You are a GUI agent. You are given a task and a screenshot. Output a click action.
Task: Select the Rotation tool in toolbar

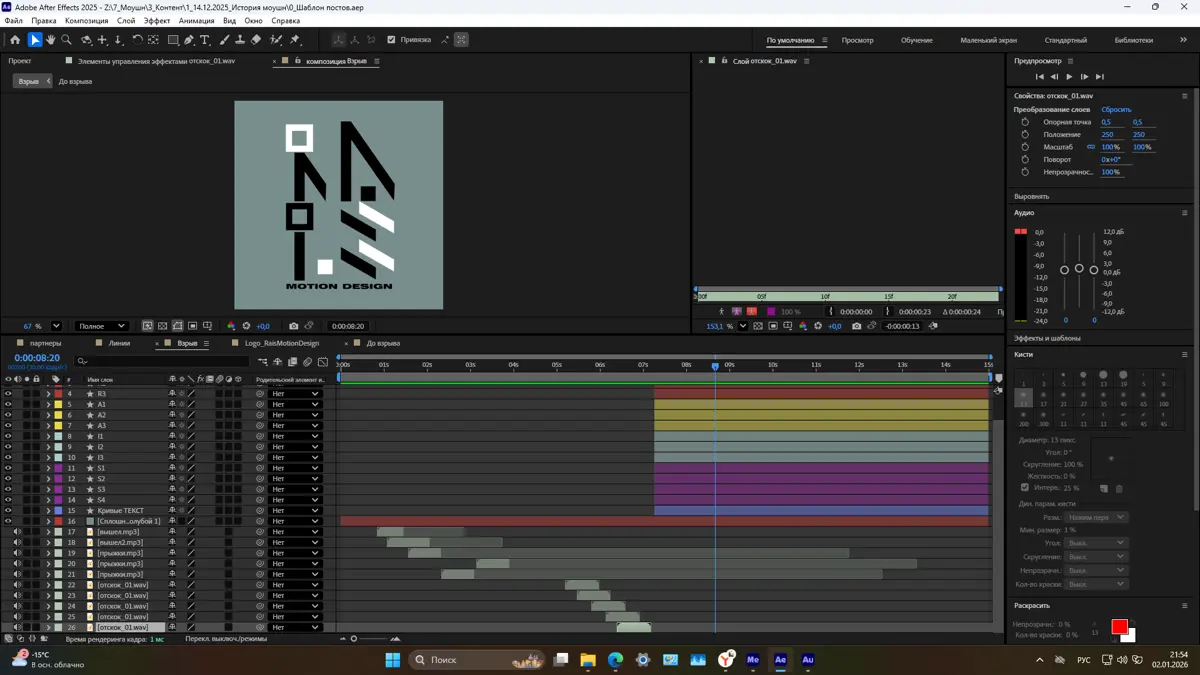tap(137, 40)
